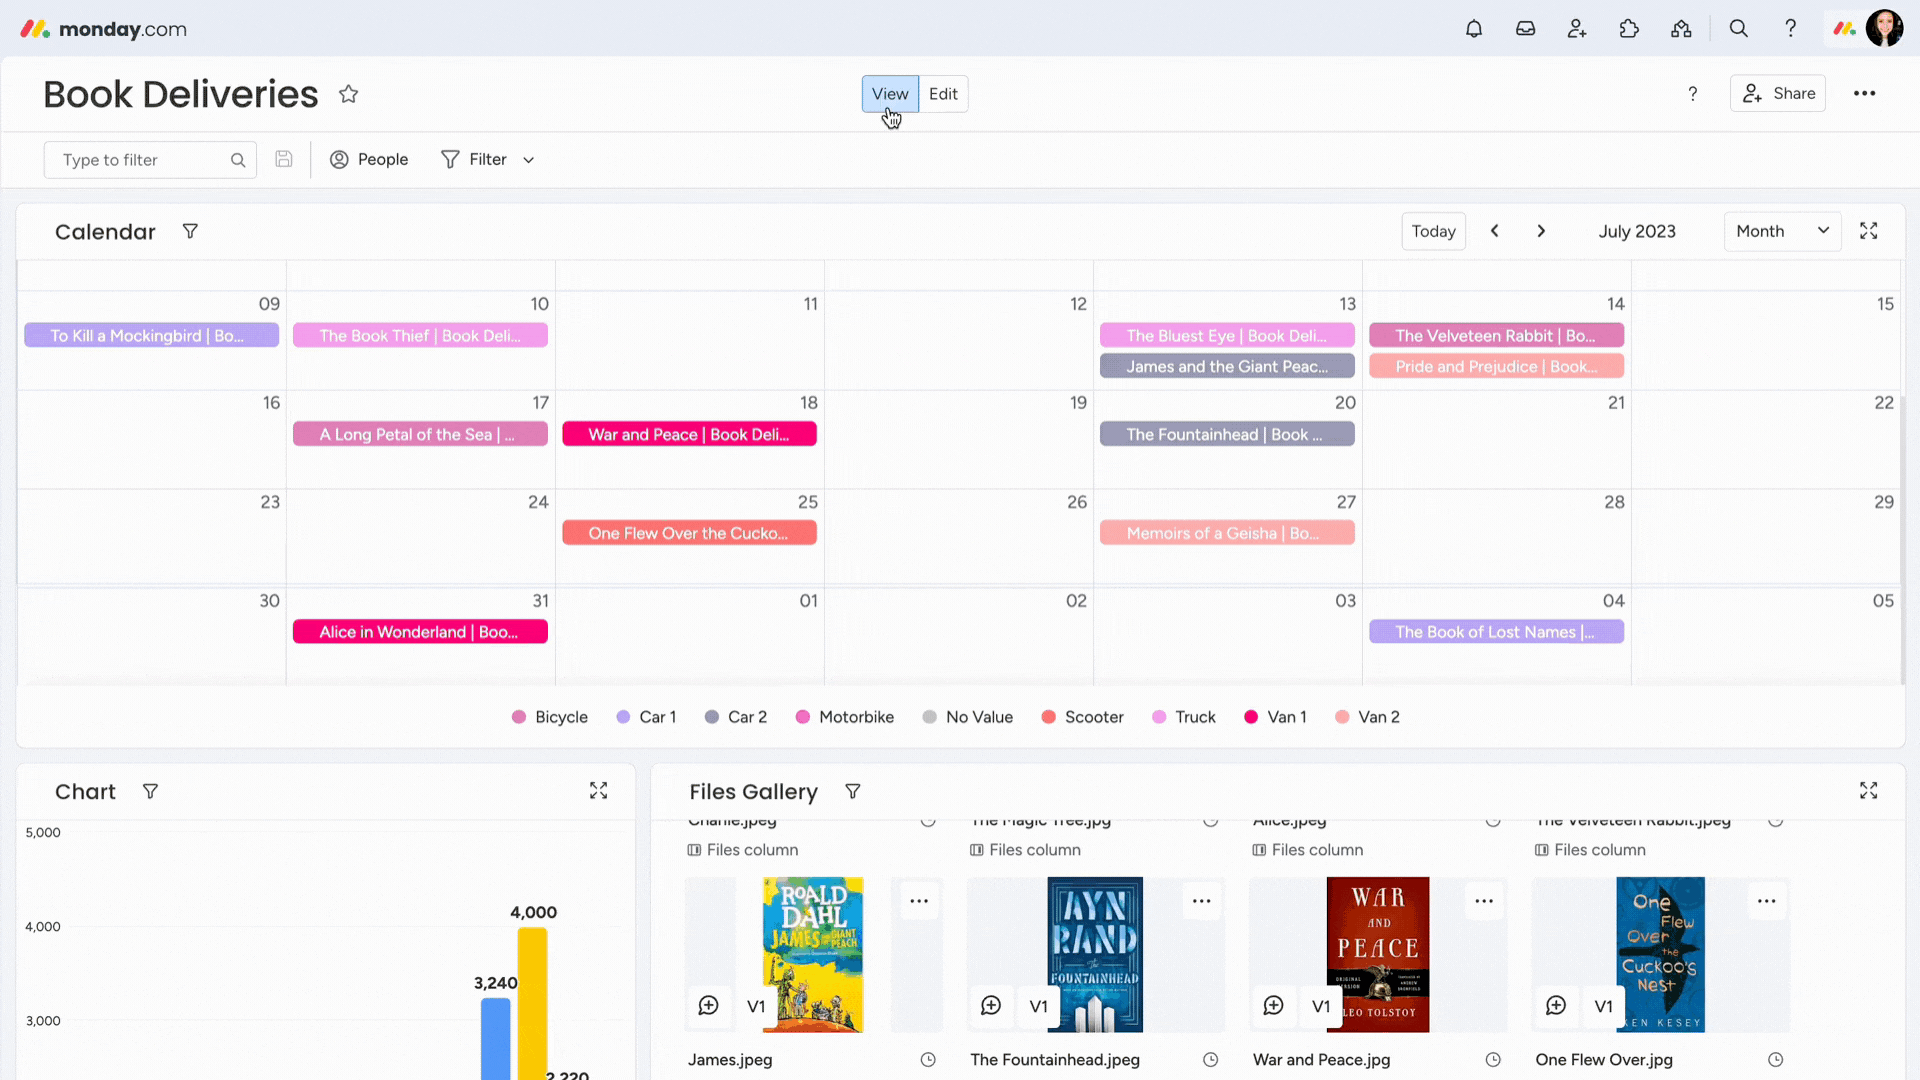View history clock for James.jpeg
The image size is (1920, 1080).
(928, 1060)
